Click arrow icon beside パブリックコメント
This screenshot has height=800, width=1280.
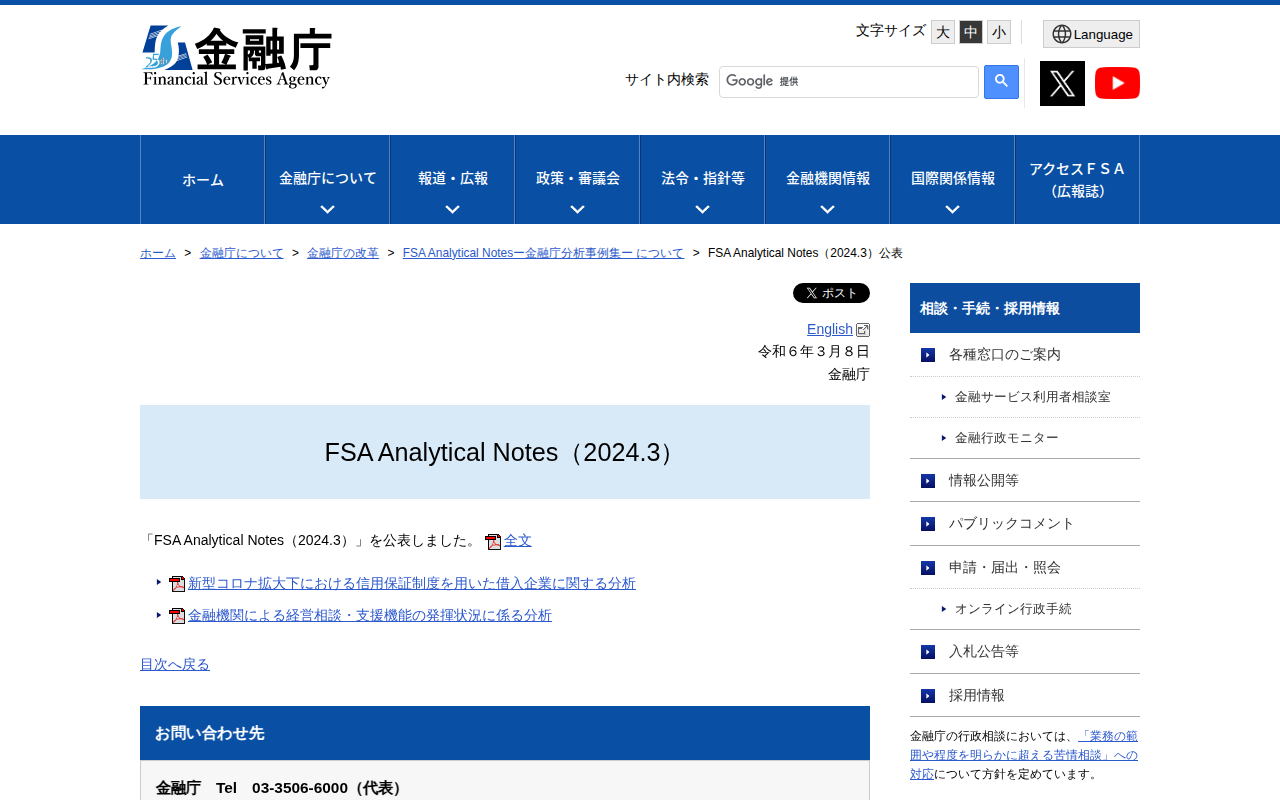(928, 524)
